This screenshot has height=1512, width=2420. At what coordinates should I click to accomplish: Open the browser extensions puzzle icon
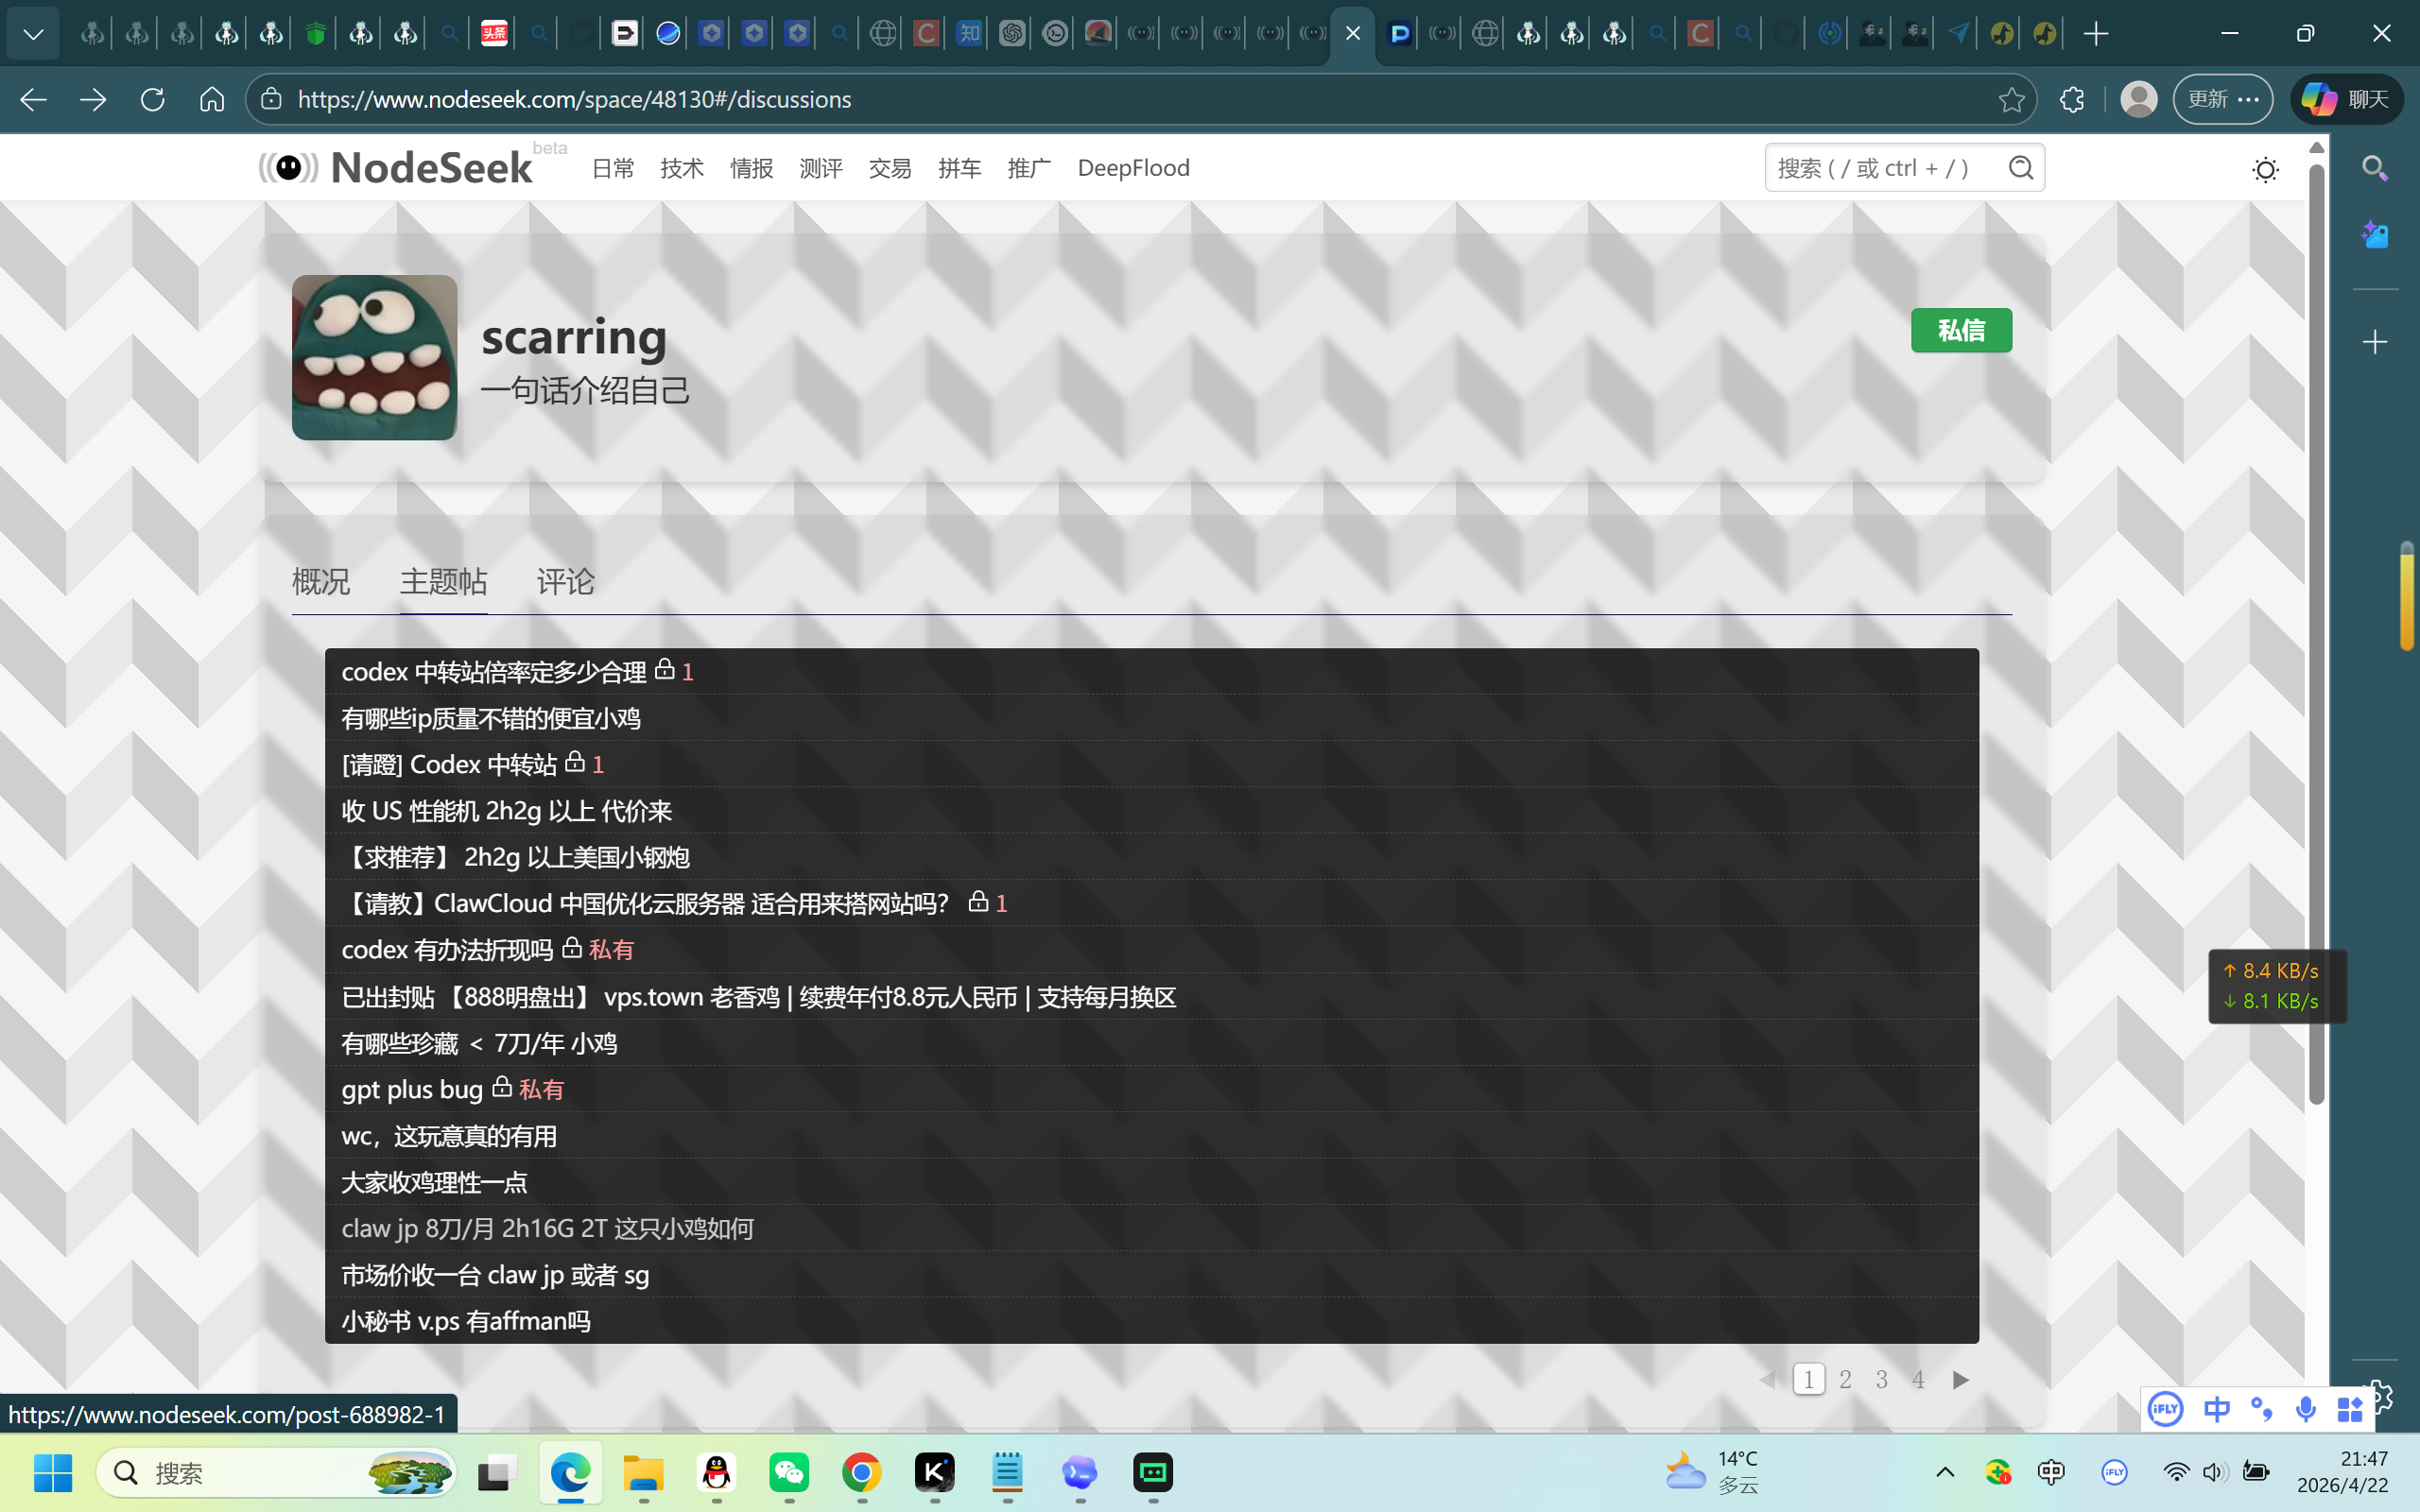pos(2072,99)
